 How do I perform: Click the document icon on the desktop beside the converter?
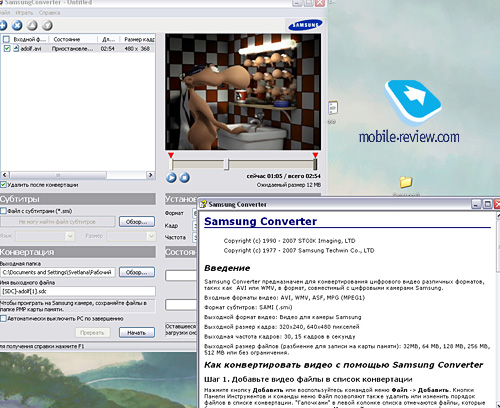[x=333, y=108]
